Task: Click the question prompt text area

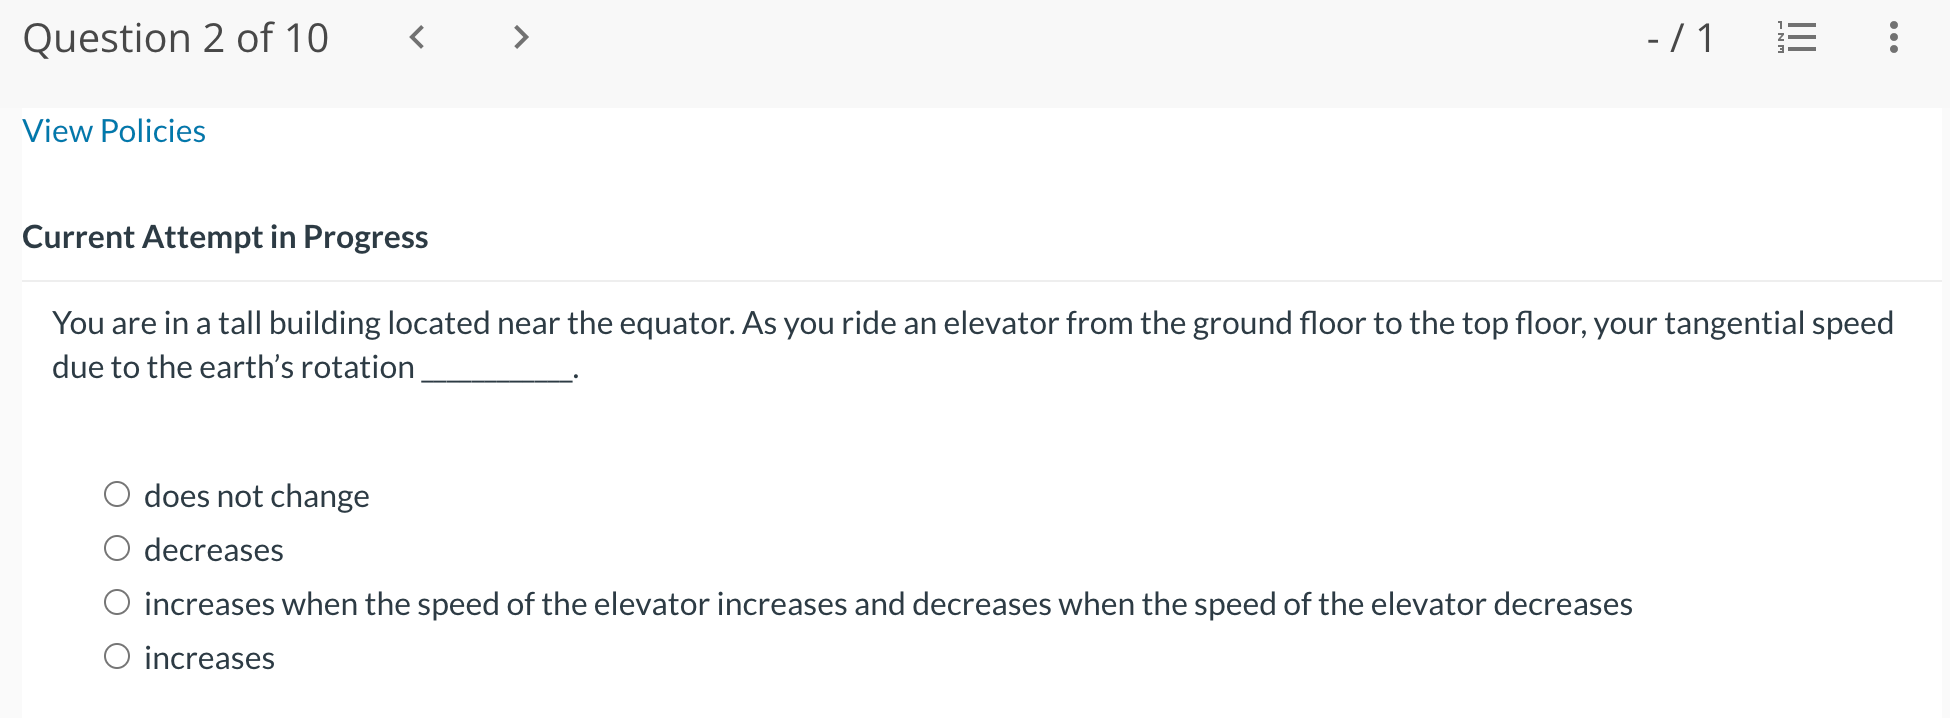Action: (972, 344)
